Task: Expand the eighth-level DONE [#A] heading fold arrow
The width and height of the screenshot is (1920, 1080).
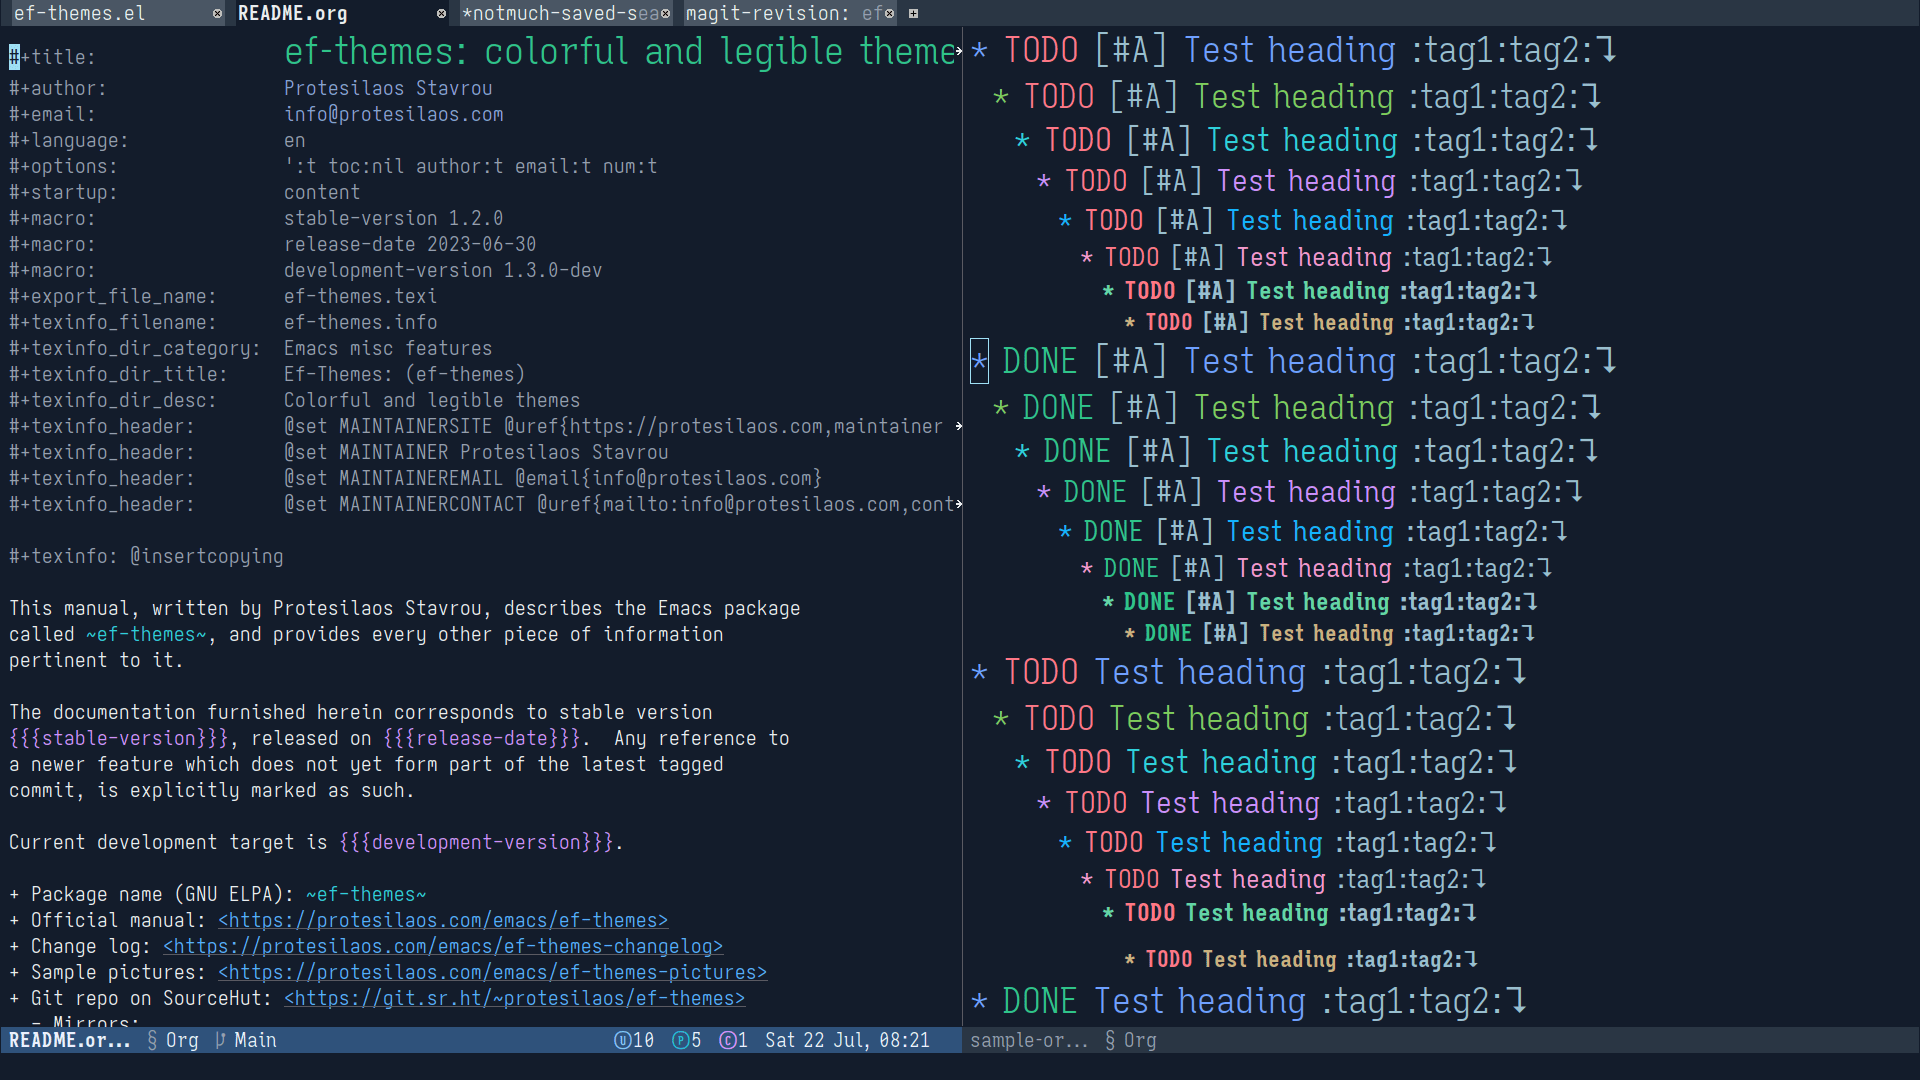Action: pos(1529,633)
